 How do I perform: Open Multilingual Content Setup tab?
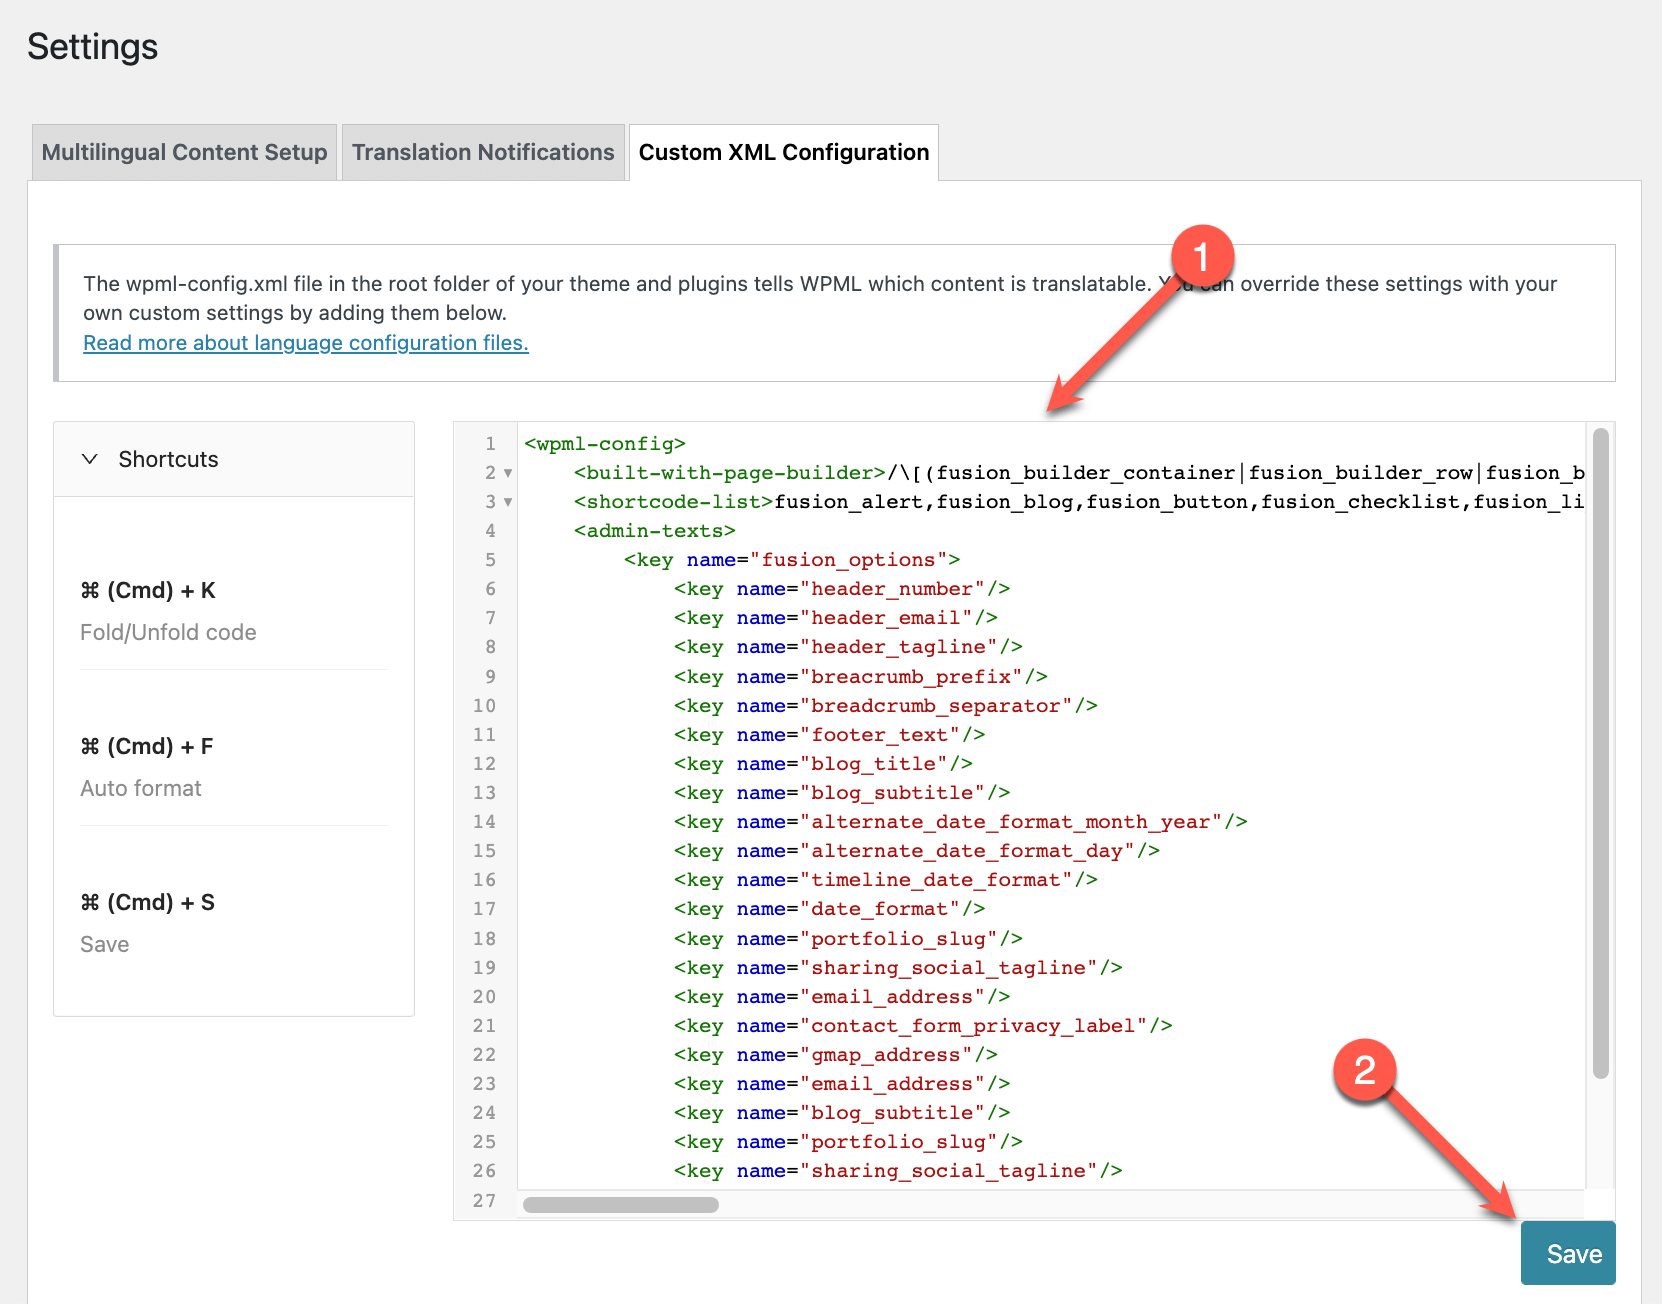185,152
